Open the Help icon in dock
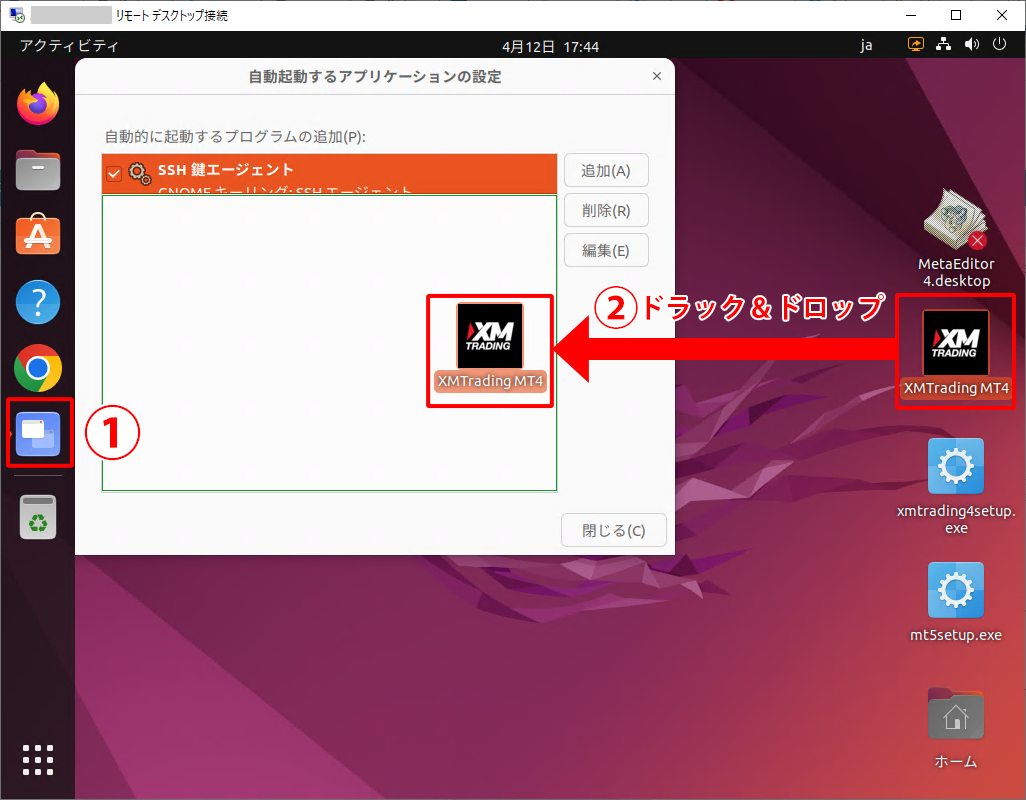Viewport: 1026px width, 800px height. click(x=38, y=302)
